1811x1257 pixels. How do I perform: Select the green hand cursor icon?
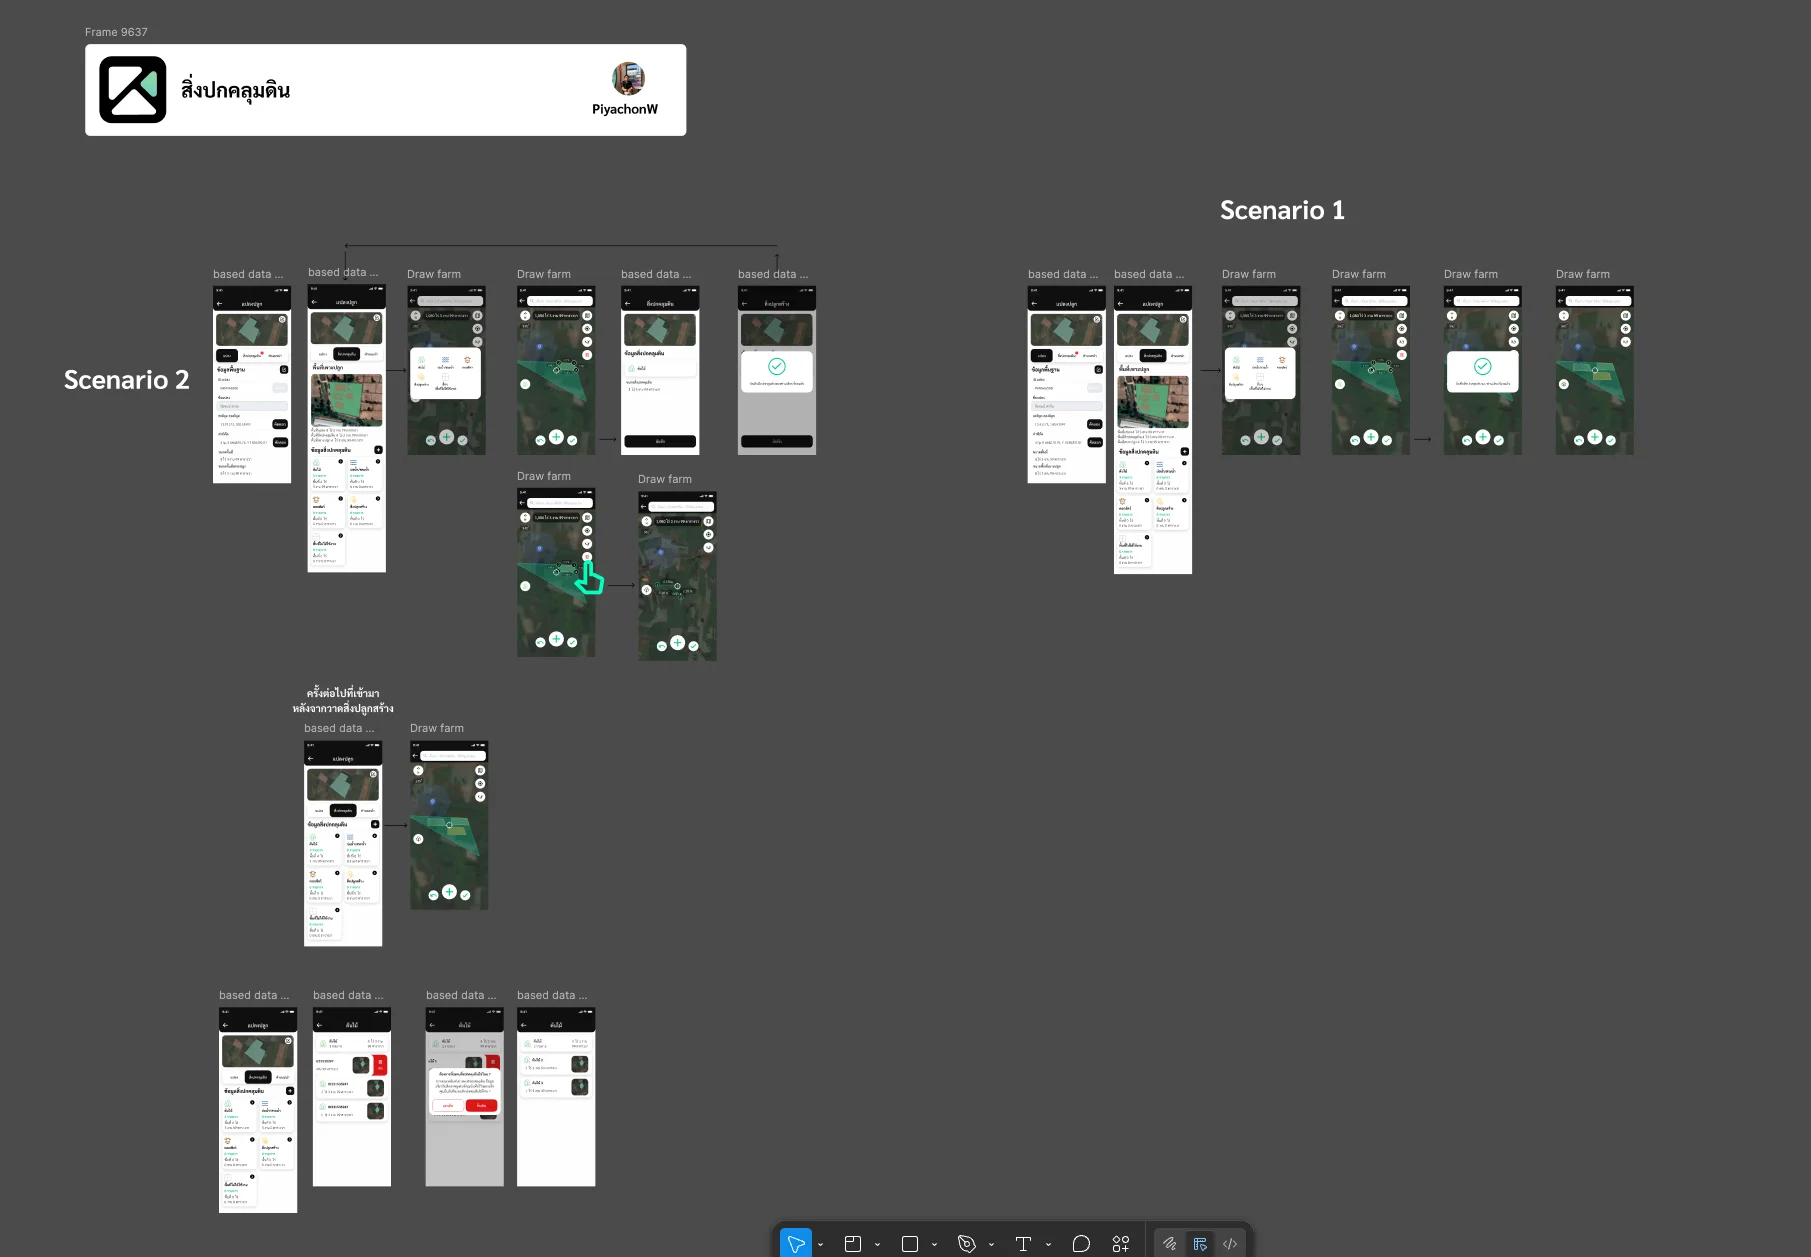click(x=589, y=578)
